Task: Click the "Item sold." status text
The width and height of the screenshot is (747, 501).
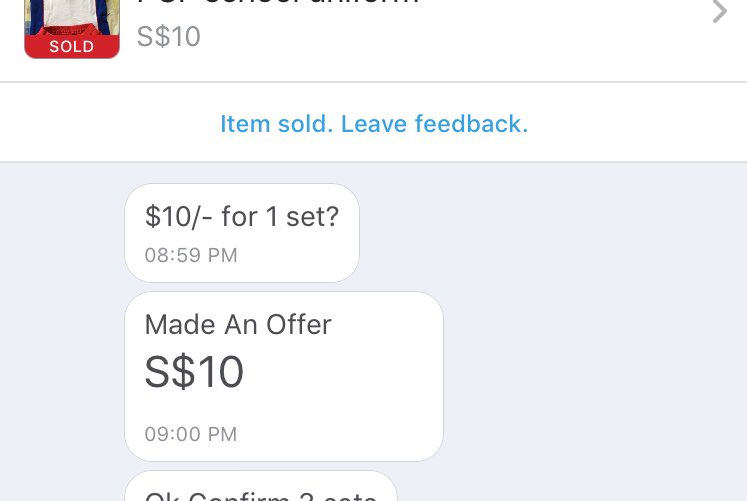Action: [276, 124]
